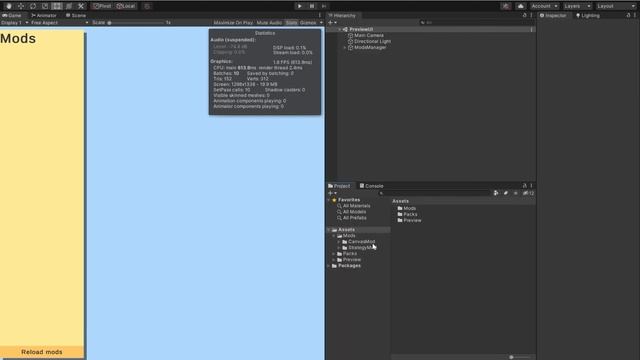The width and height of the screenshot is (640, 360).
Task: Expand the Packs folder in tree
Action: (334, 254)
